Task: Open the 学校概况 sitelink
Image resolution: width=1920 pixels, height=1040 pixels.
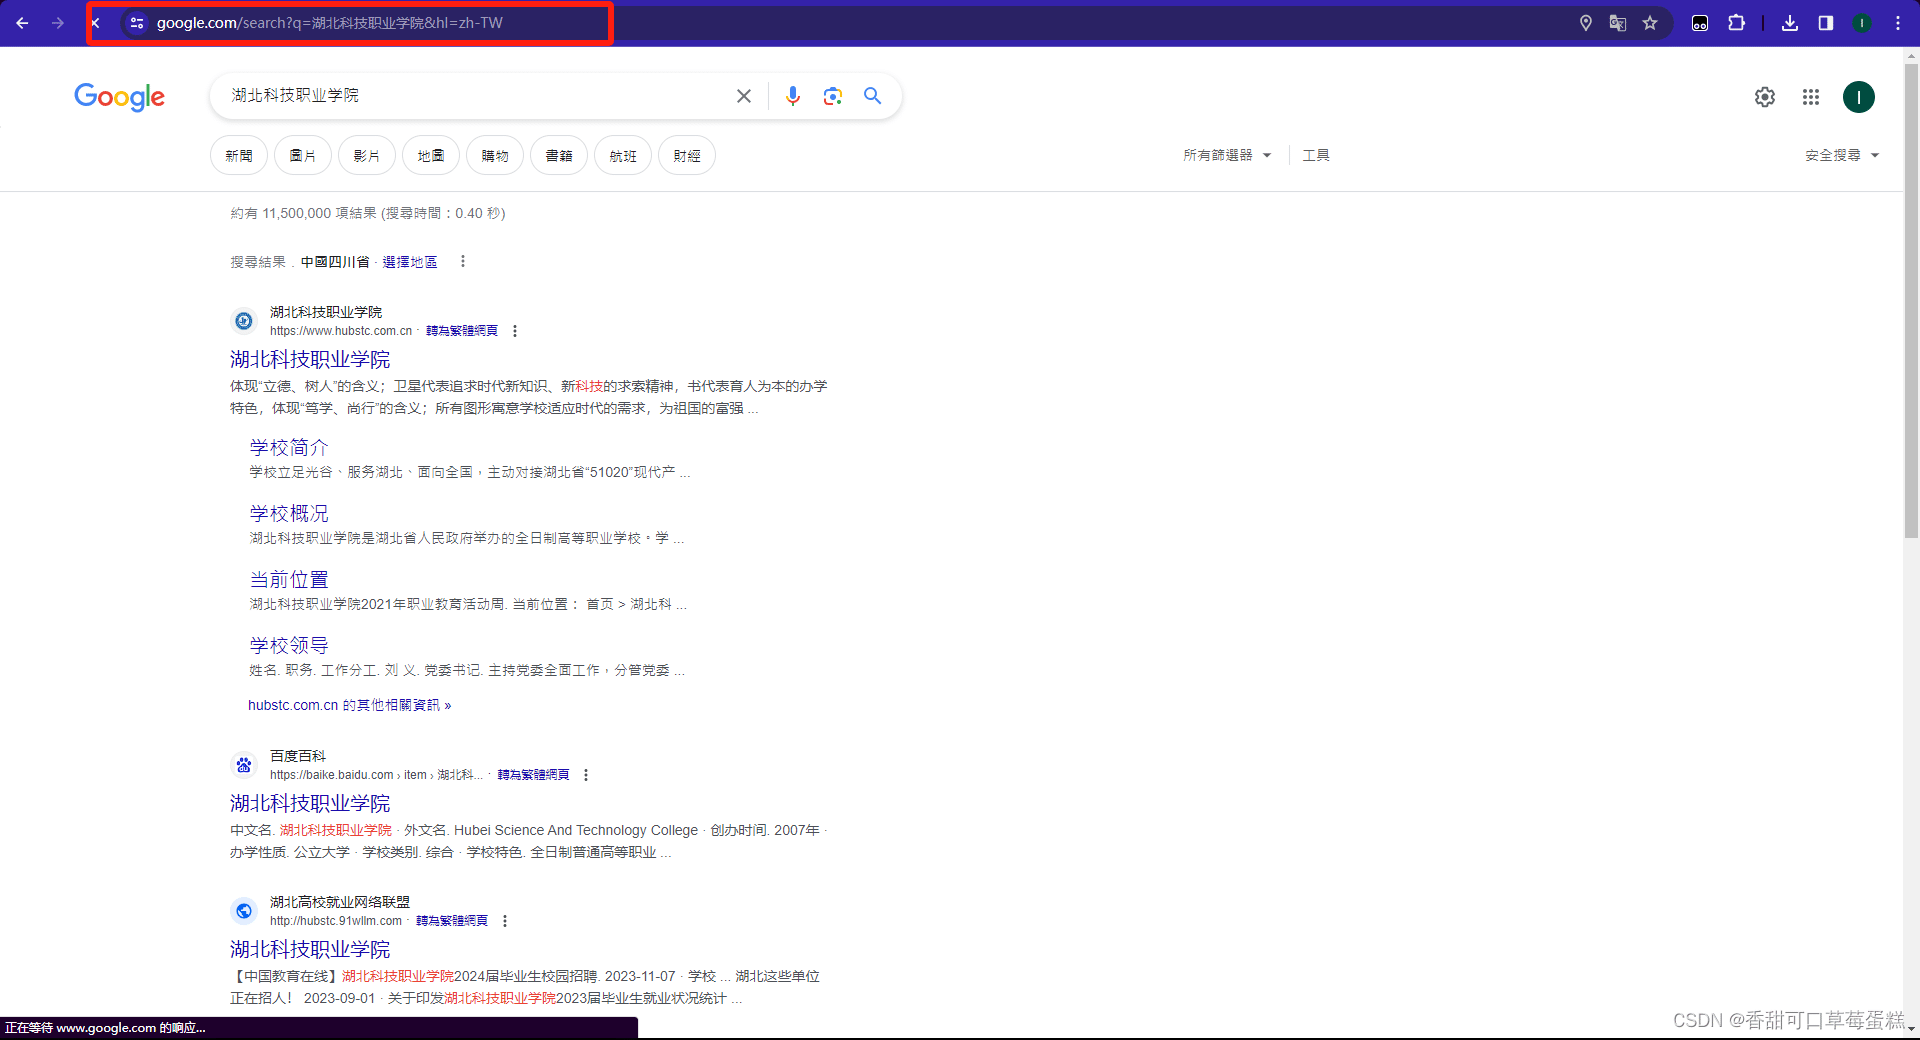Action: click(289, 513)
